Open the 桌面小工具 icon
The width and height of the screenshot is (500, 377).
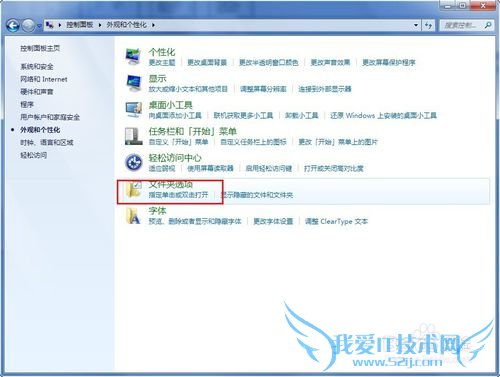pyautogui.click(x=134, y=110)
